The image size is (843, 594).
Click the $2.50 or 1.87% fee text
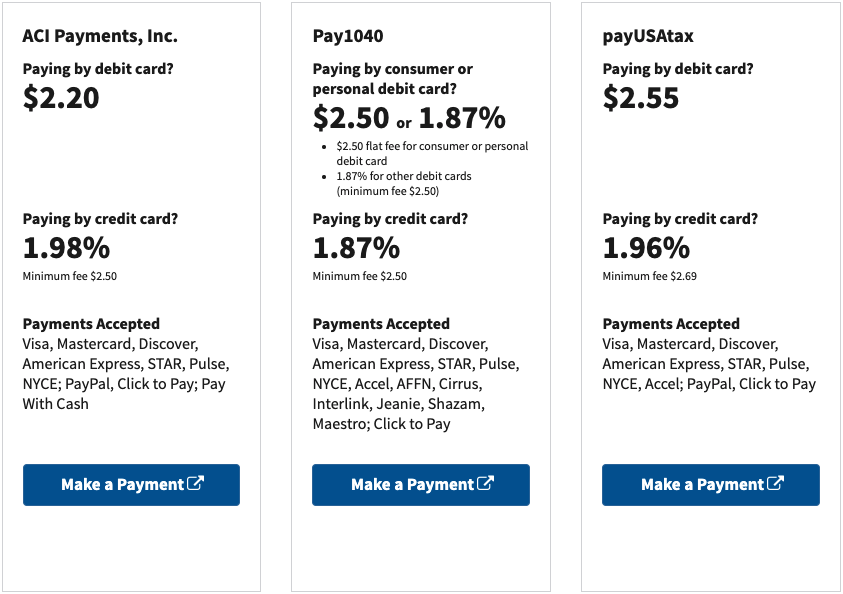[x=397, y=118]
